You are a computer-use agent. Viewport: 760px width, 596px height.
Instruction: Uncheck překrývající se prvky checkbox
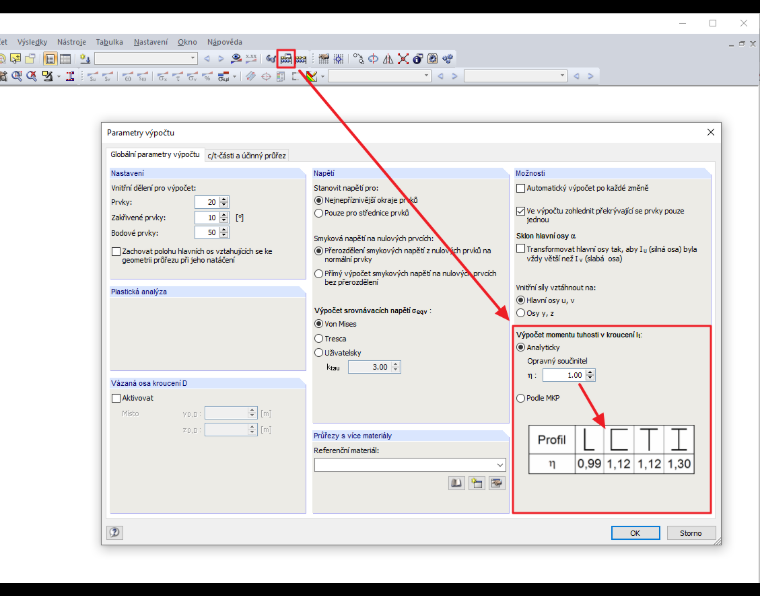521,211
